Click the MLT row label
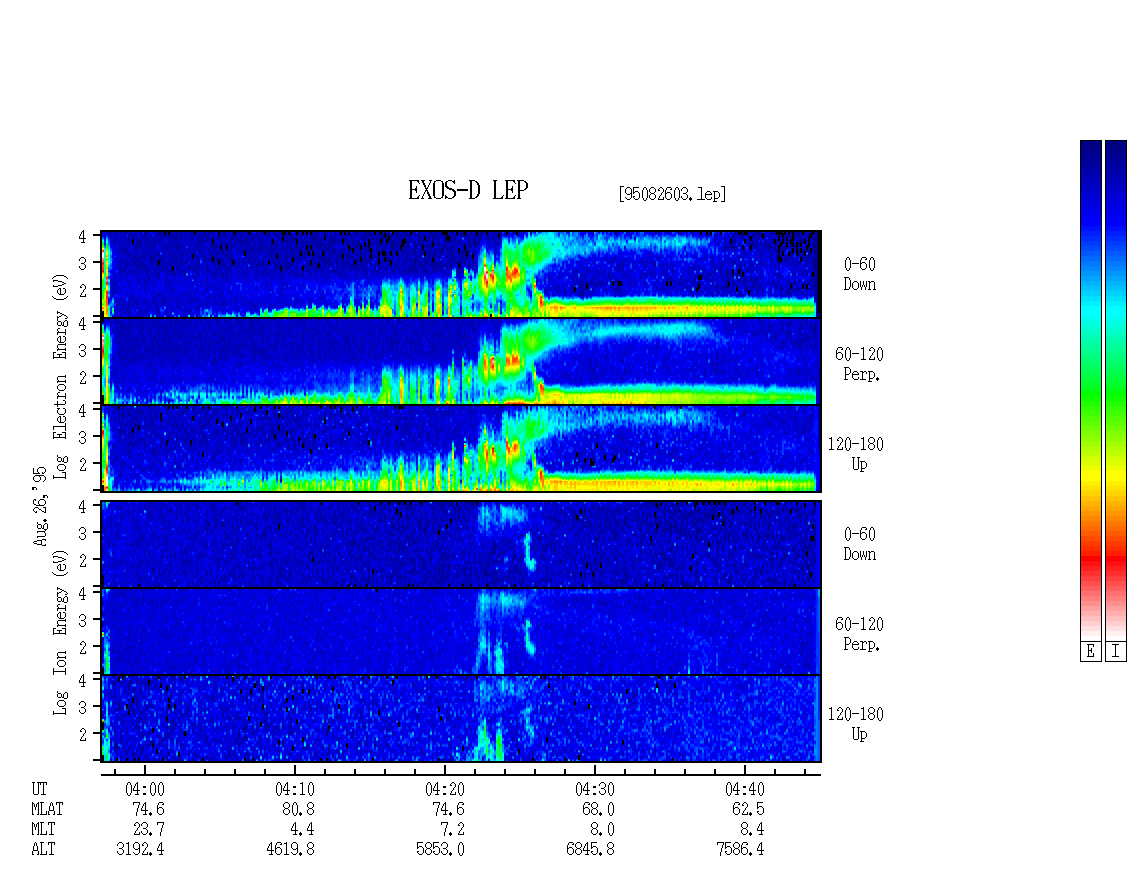1130x875 pixels. point(43,830)
